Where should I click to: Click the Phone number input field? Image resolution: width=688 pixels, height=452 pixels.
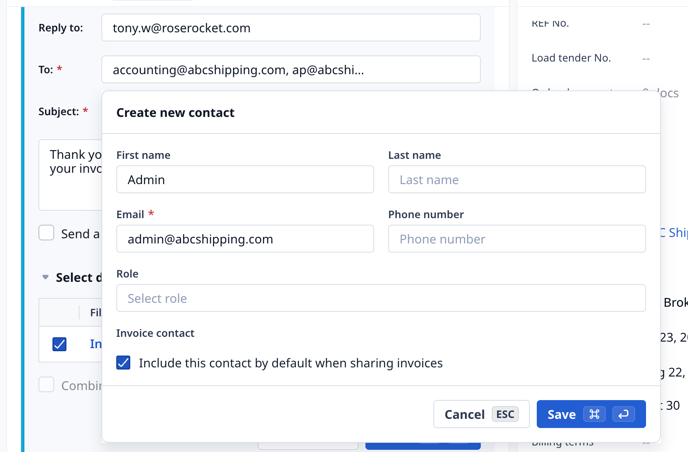pyautogui.click(x=516, y=239)
